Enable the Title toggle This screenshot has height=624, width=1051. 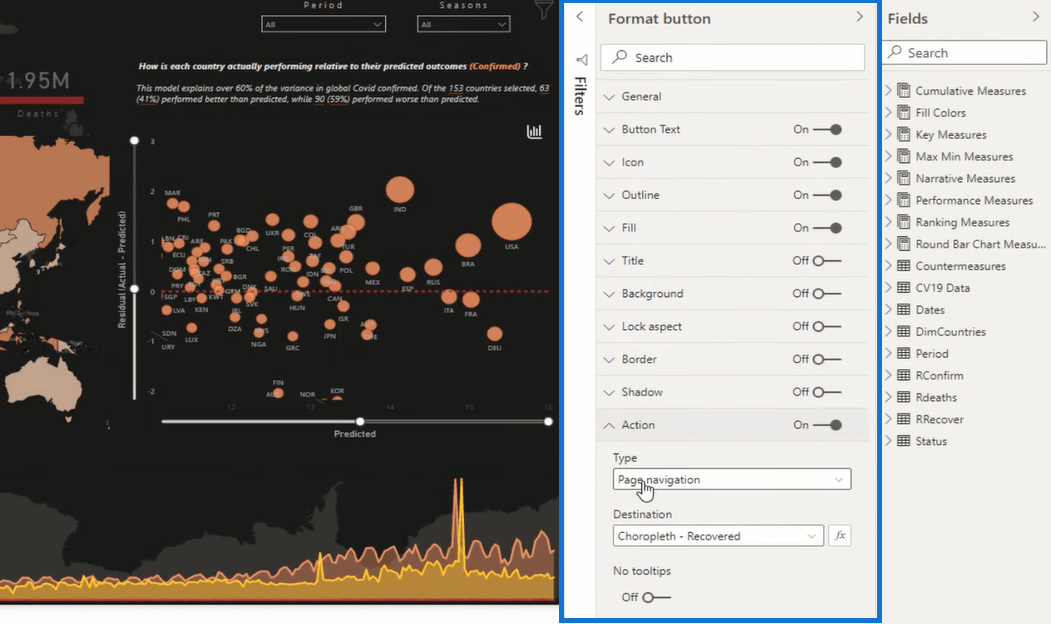(826, 261)
